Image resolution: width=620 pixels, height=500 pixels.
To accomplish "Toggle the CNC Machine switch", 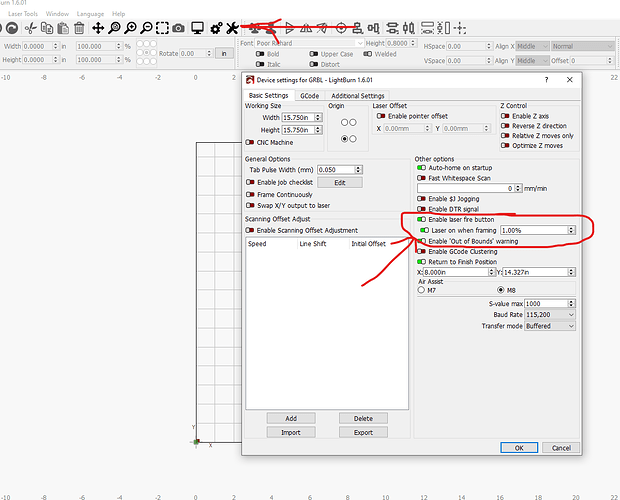I will 250,142.
